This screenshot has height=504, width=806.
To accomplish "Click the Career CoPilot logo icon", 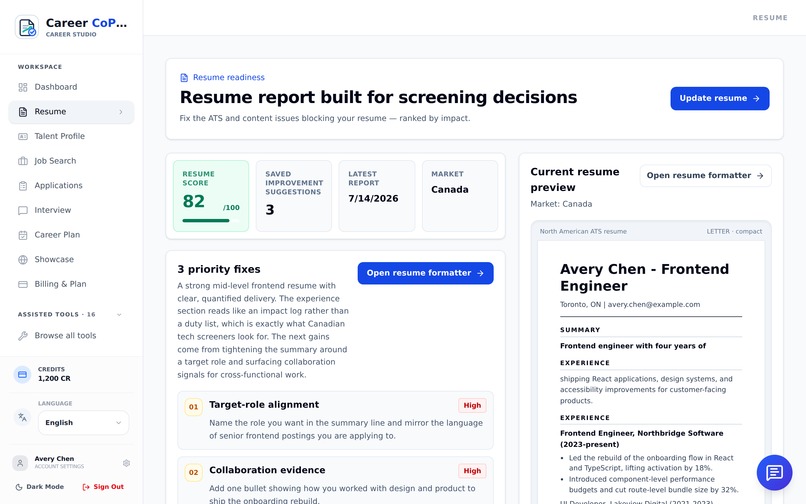I will tap(27, 27).
